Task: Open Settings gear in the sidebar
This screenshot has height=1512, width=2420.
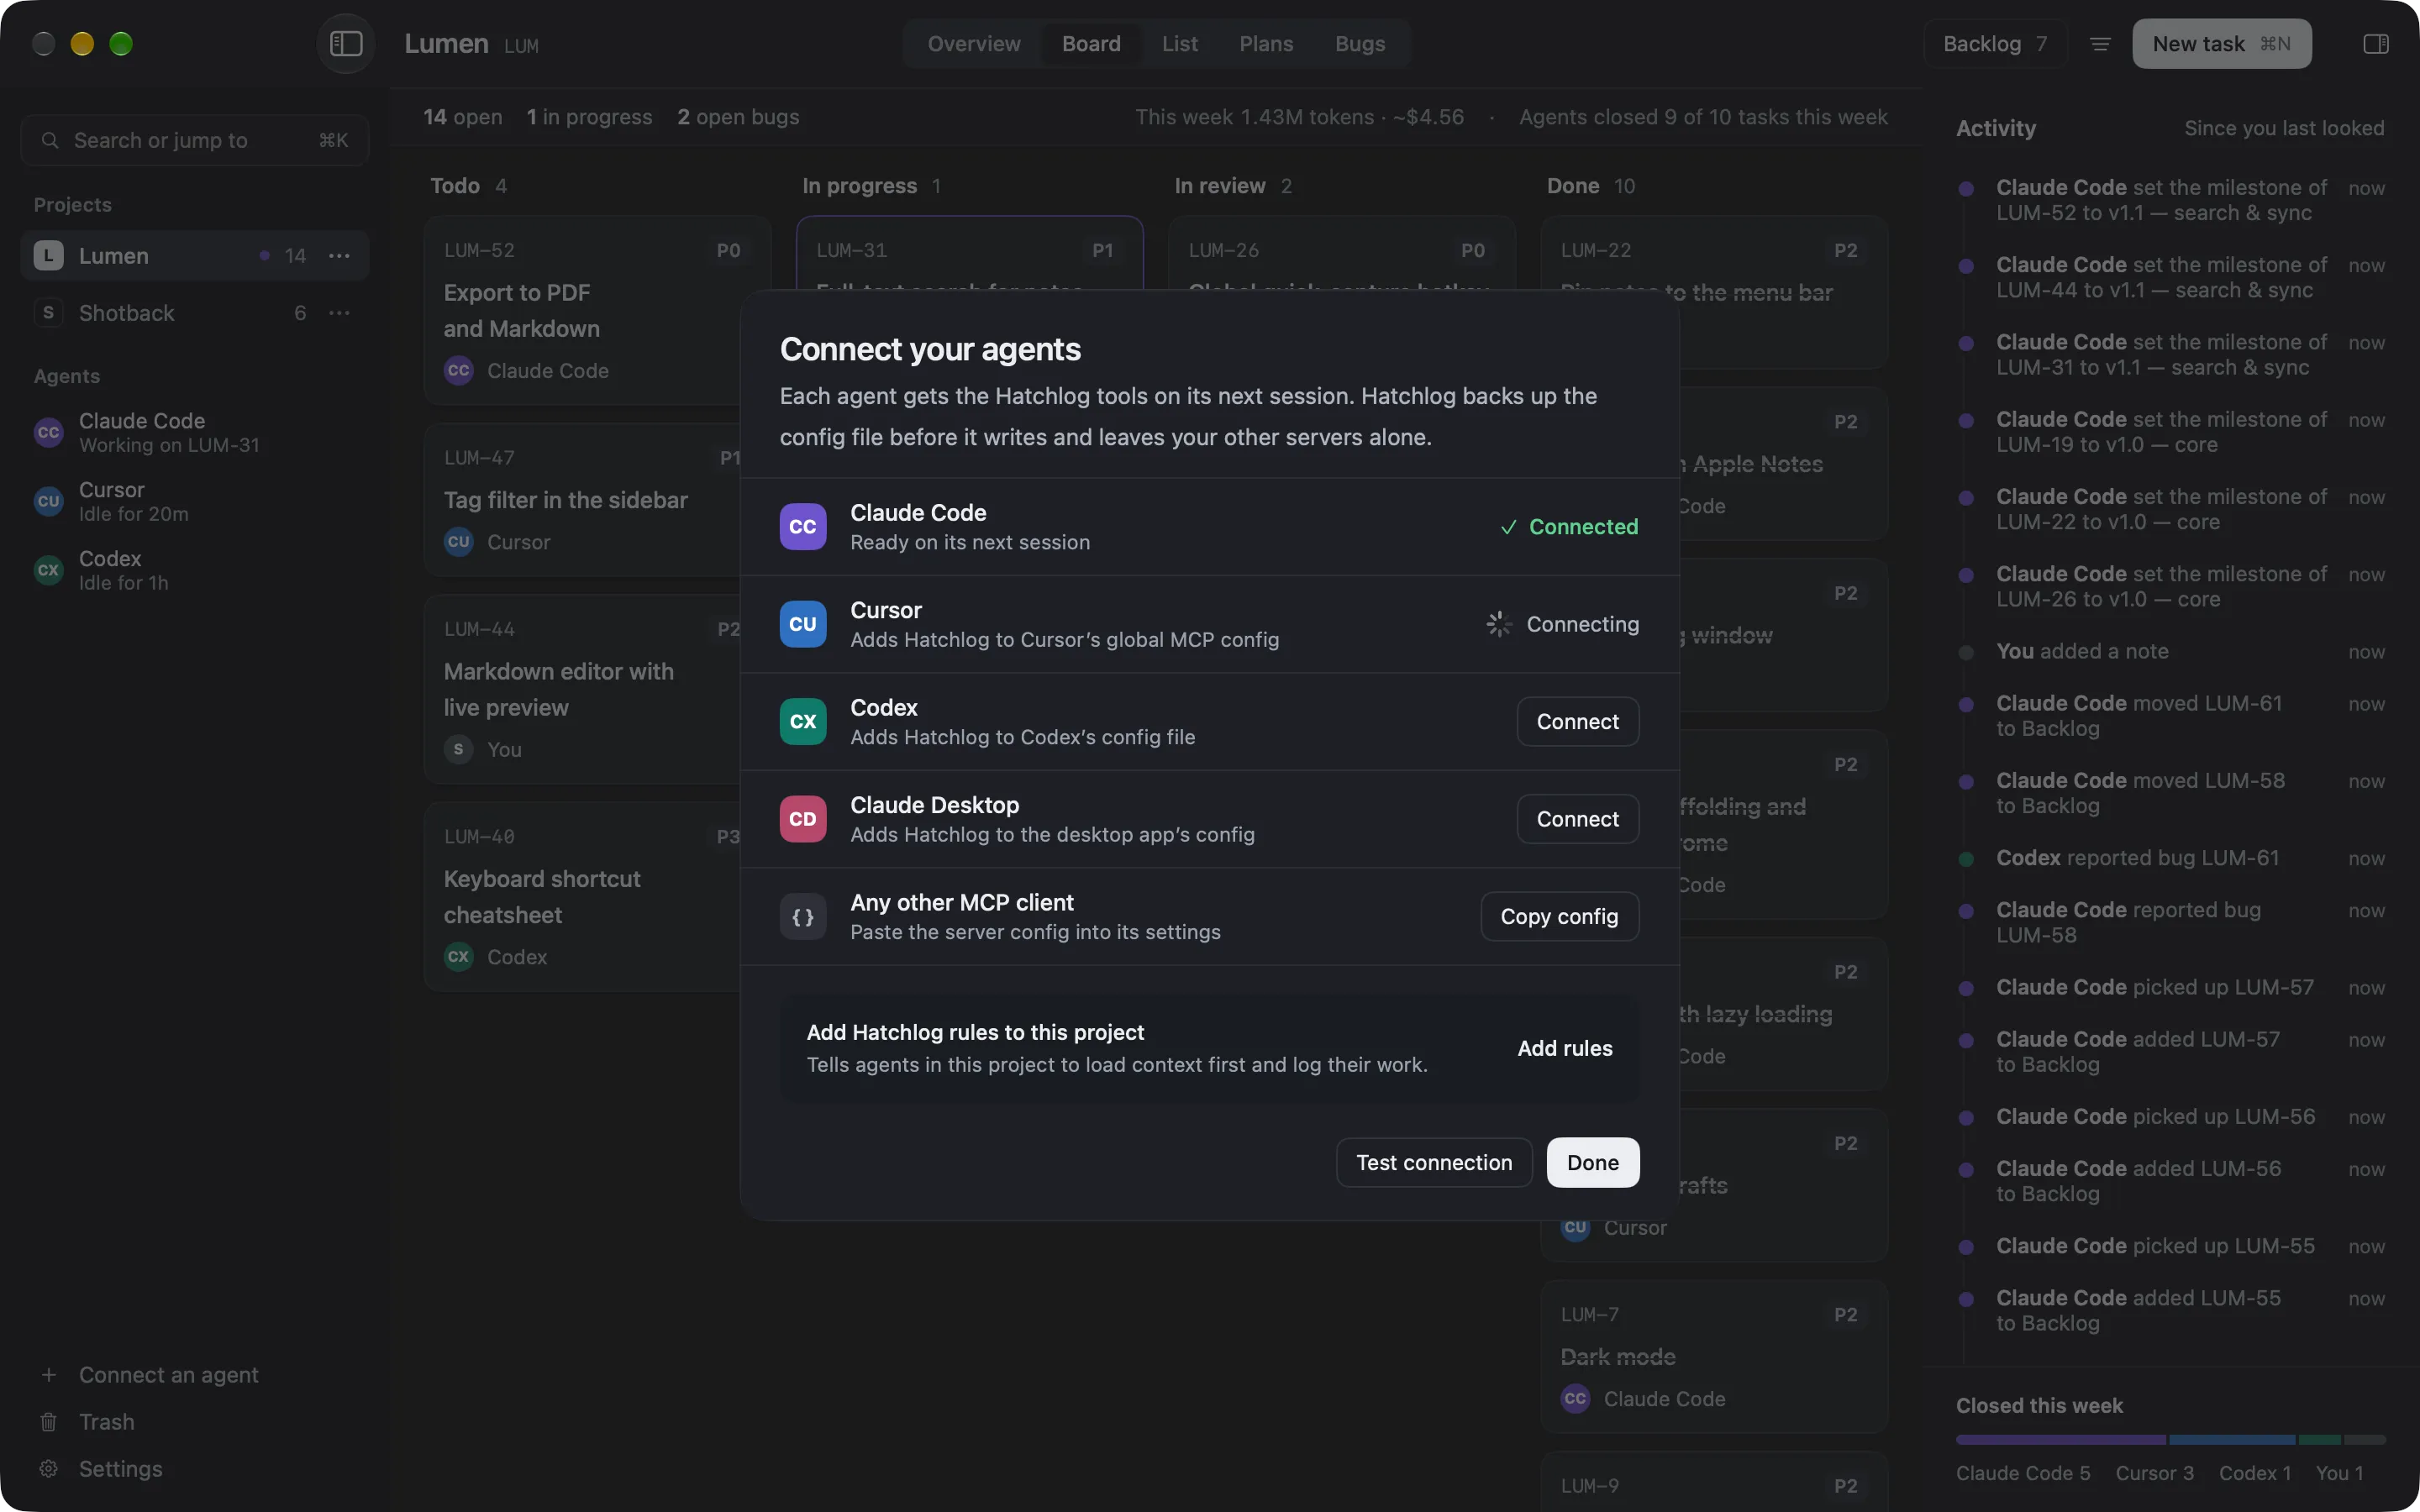Action: 48,1469
